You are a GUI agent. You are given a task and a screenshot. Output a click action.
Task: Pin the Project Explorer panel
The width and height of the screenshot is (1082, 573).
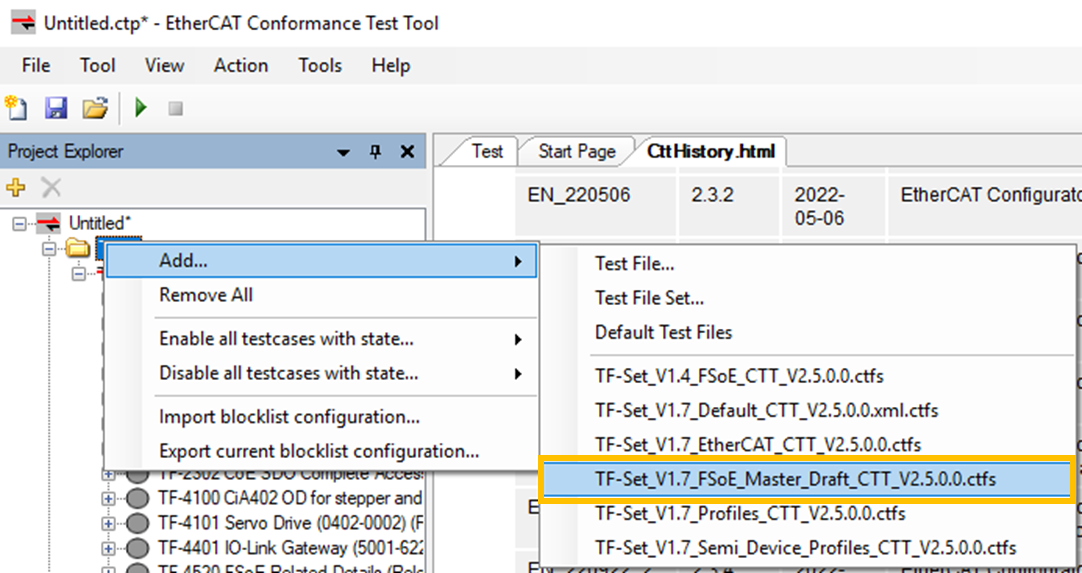375,152
